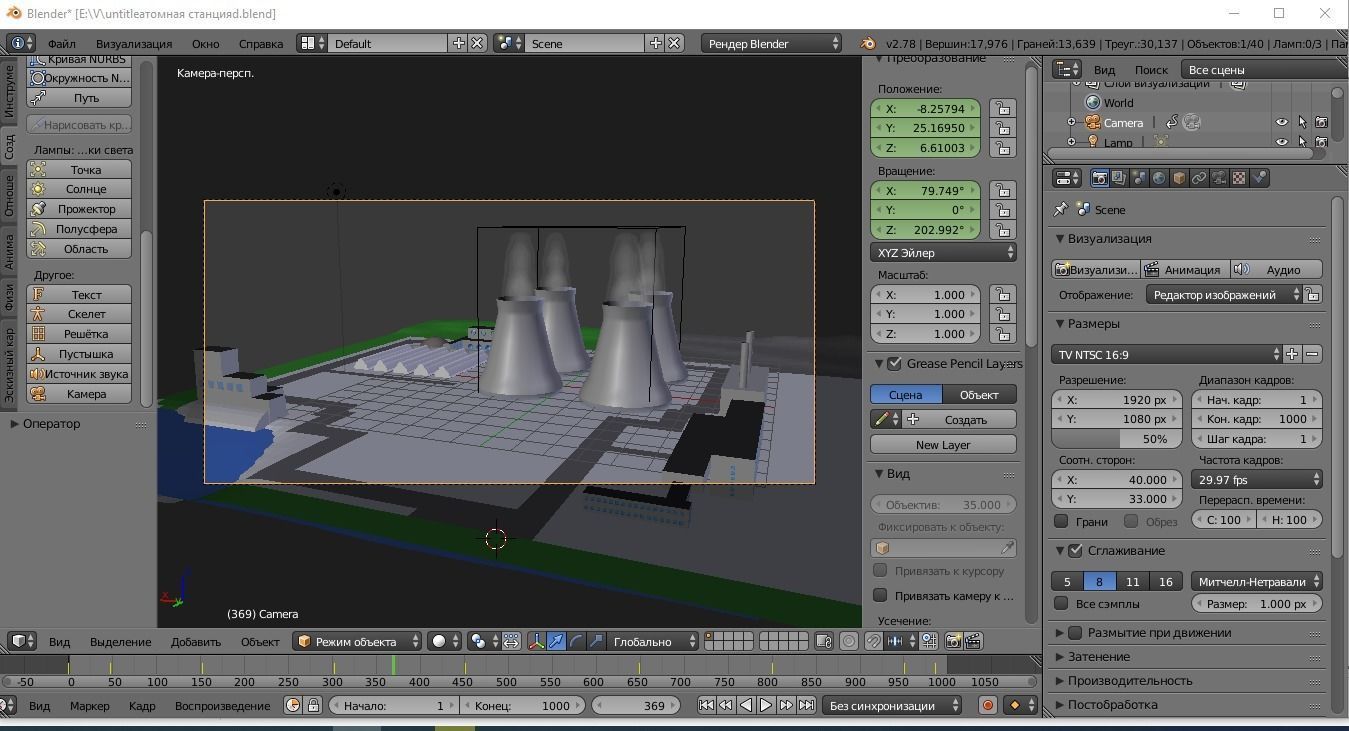Toggle the pin icon next to Scene
The height and width of the screenshot is (731, 1349).
pyautogui.click(x=1061, y=210)
